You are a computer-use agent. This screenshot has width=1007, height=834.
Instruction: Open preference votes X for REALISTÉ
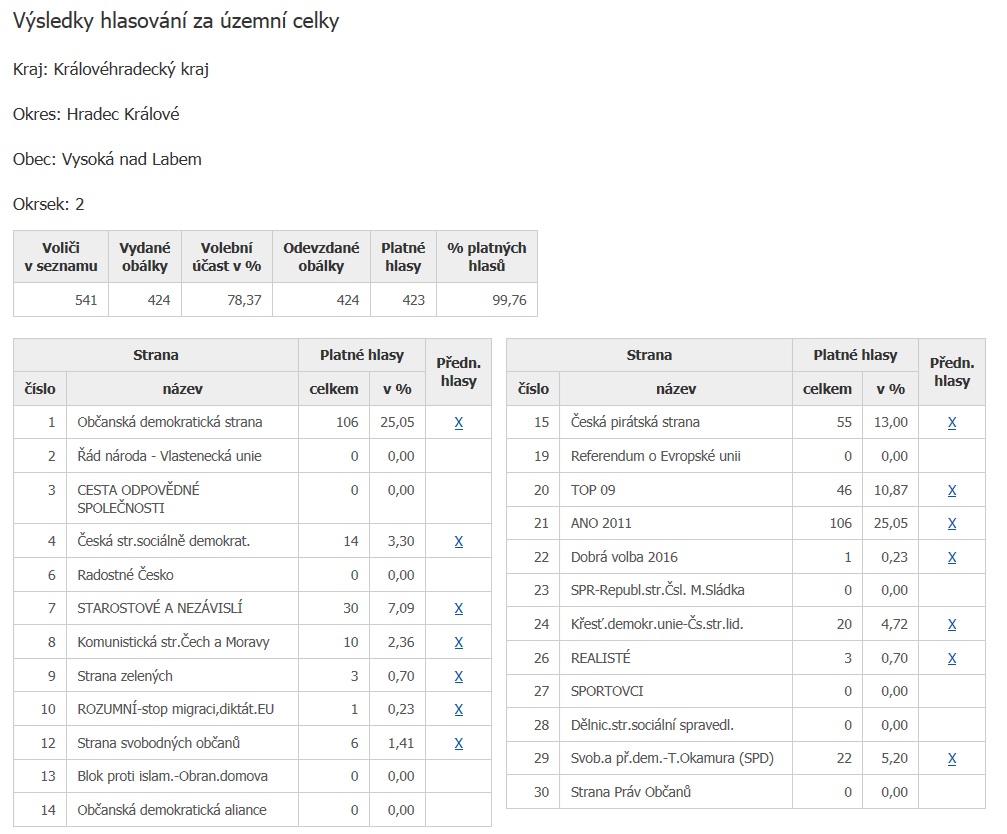tap(952, 658)
